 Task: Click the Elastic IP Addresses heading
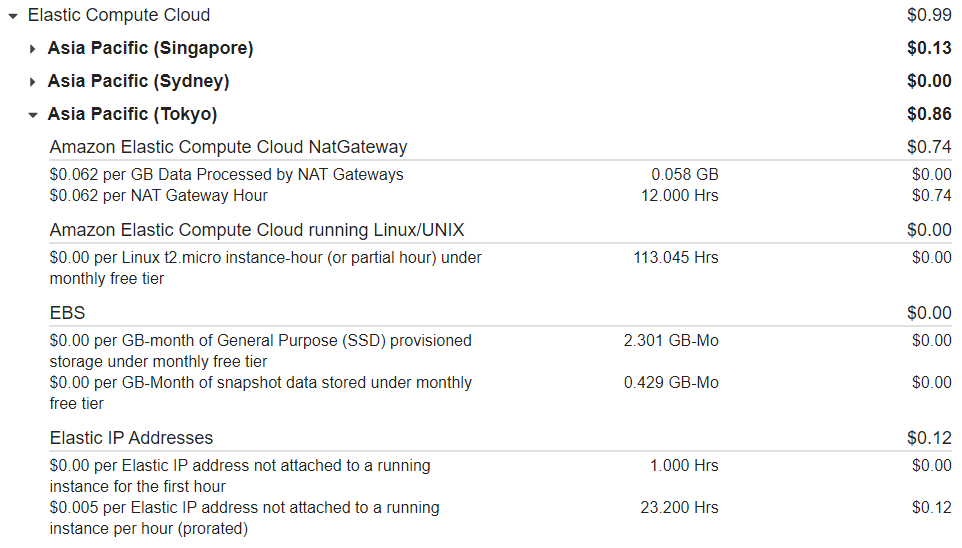[131, 438]
